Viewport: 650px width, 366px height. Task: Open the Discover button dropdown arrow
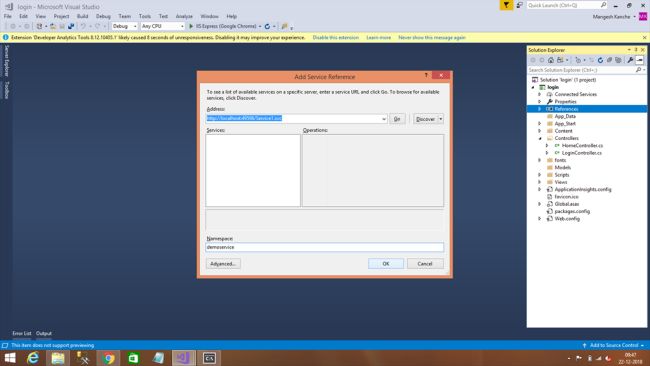441,119
